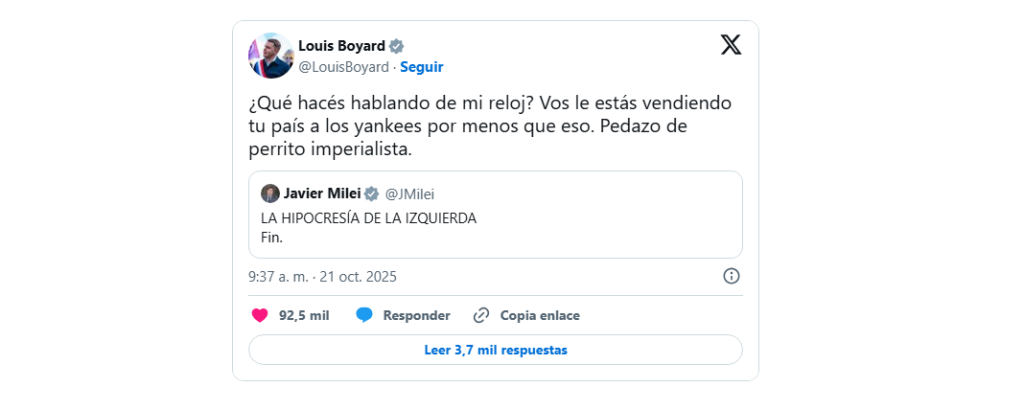Click the reply speech bubble icon

(x=364, y=315)
